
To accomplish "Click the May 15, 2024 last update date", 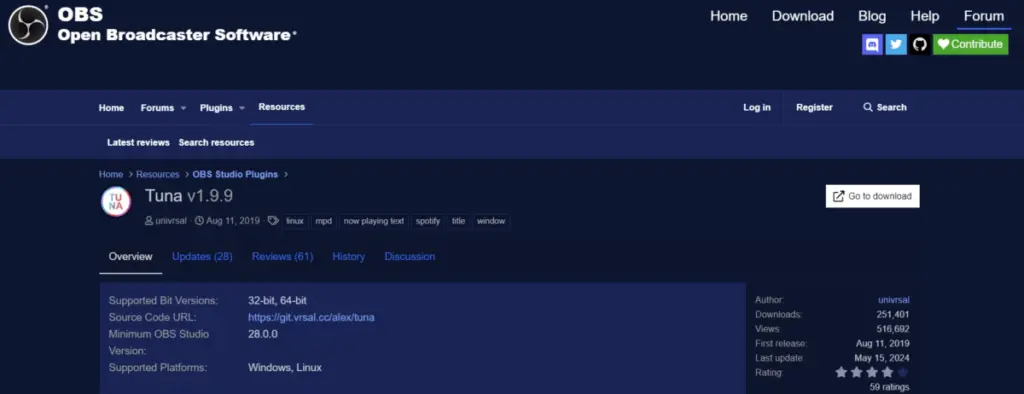I will pyautogui.click(x=882, y=358).
